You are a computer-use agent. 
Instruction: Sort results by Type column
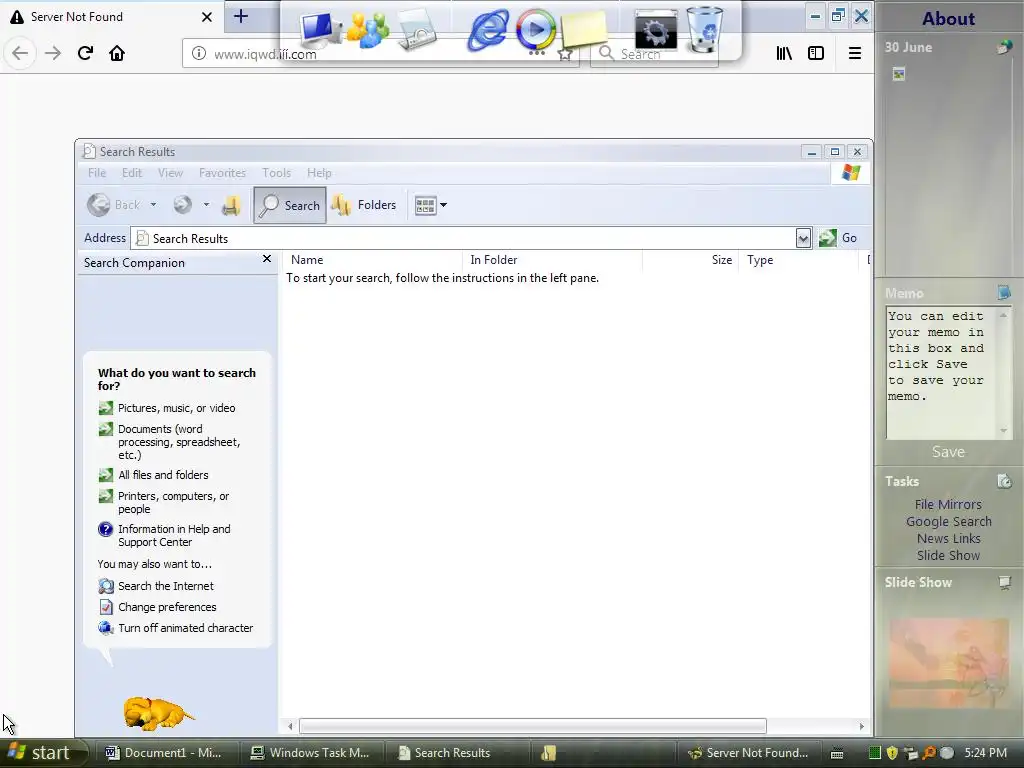pyautogui.click(x=798, y=260)
